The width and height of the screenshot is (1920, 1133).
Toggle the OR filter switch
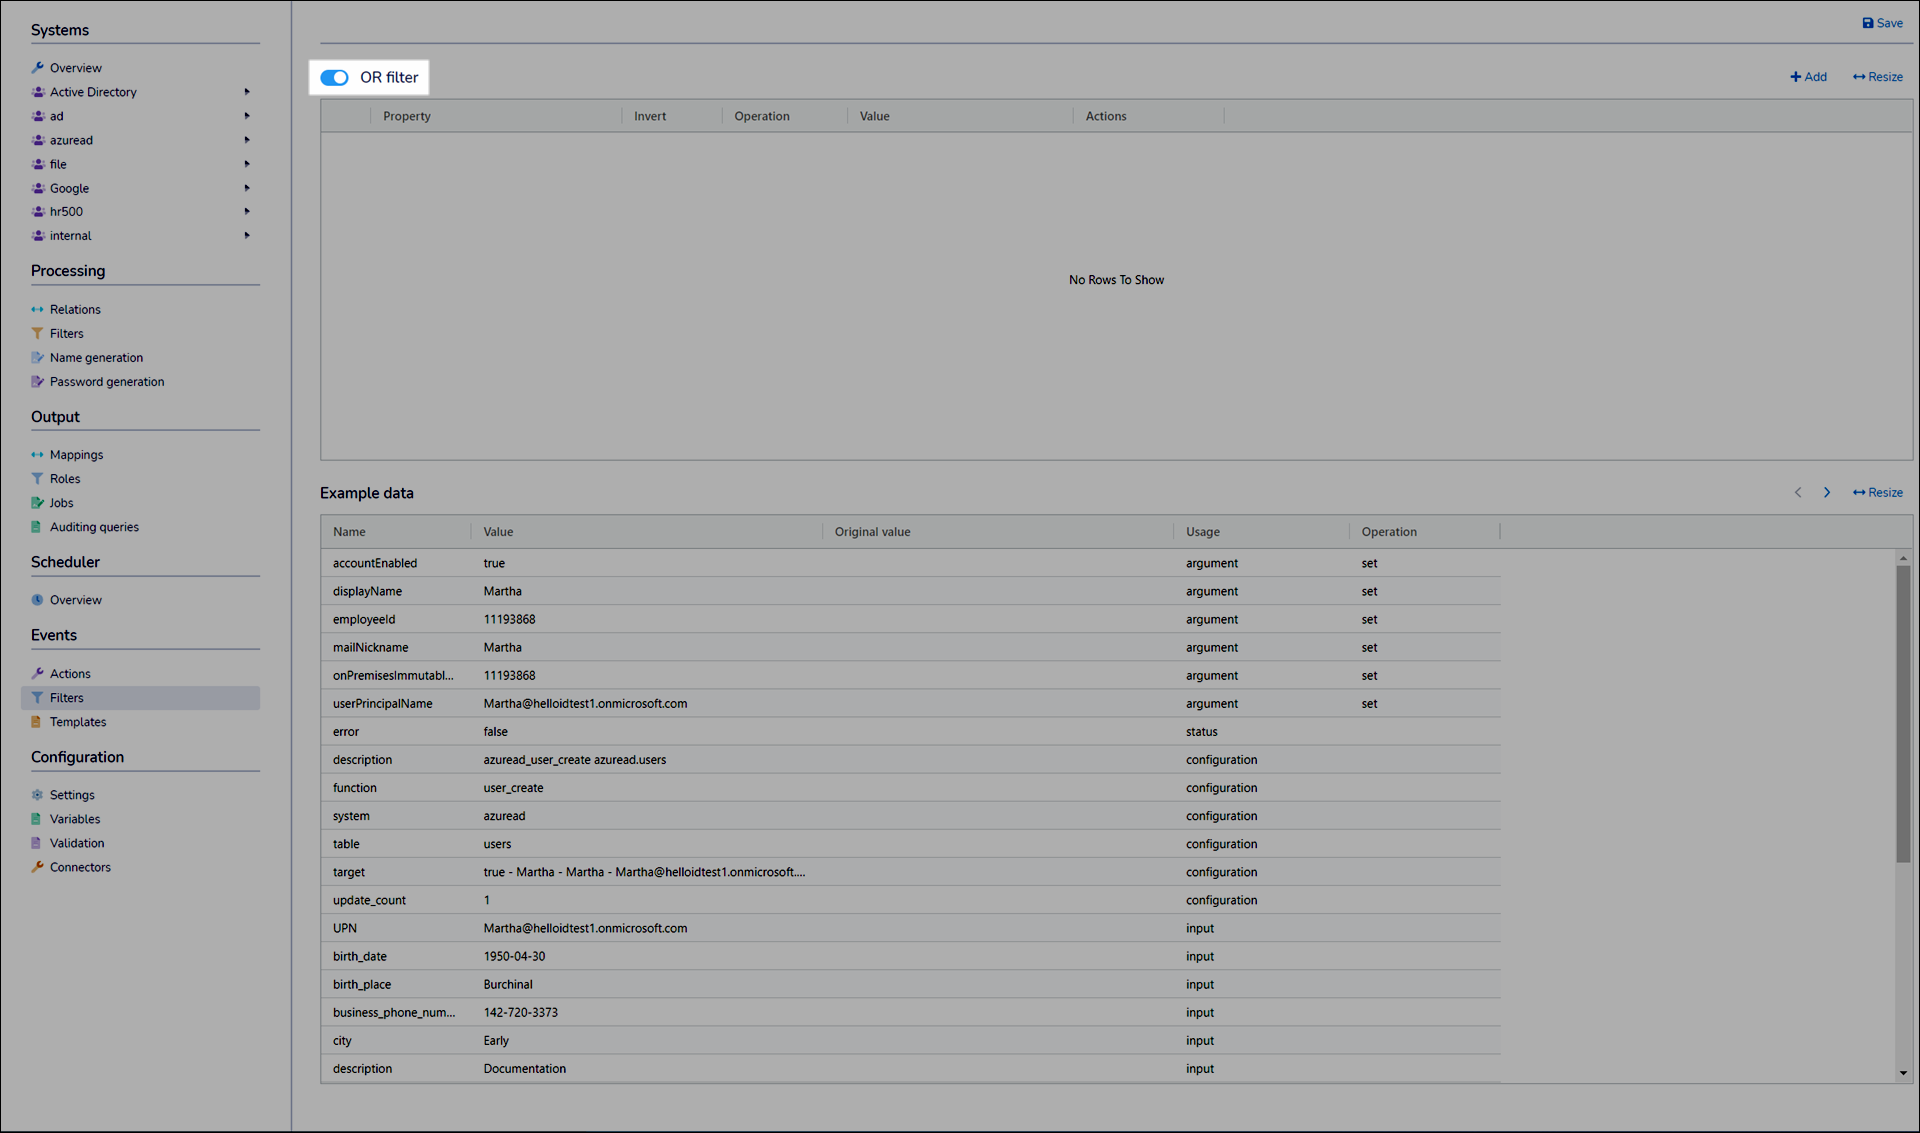(334, 77)
